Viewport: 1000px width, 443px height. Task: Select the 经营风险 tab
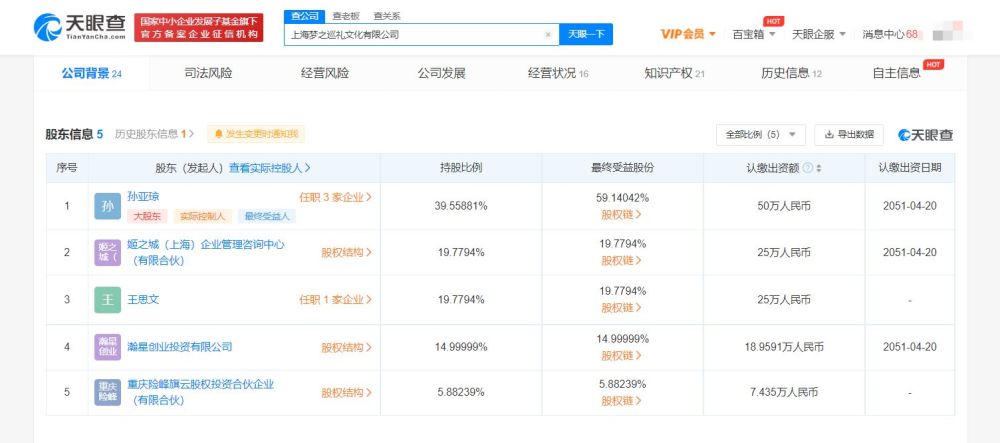(x=325, y=73)
